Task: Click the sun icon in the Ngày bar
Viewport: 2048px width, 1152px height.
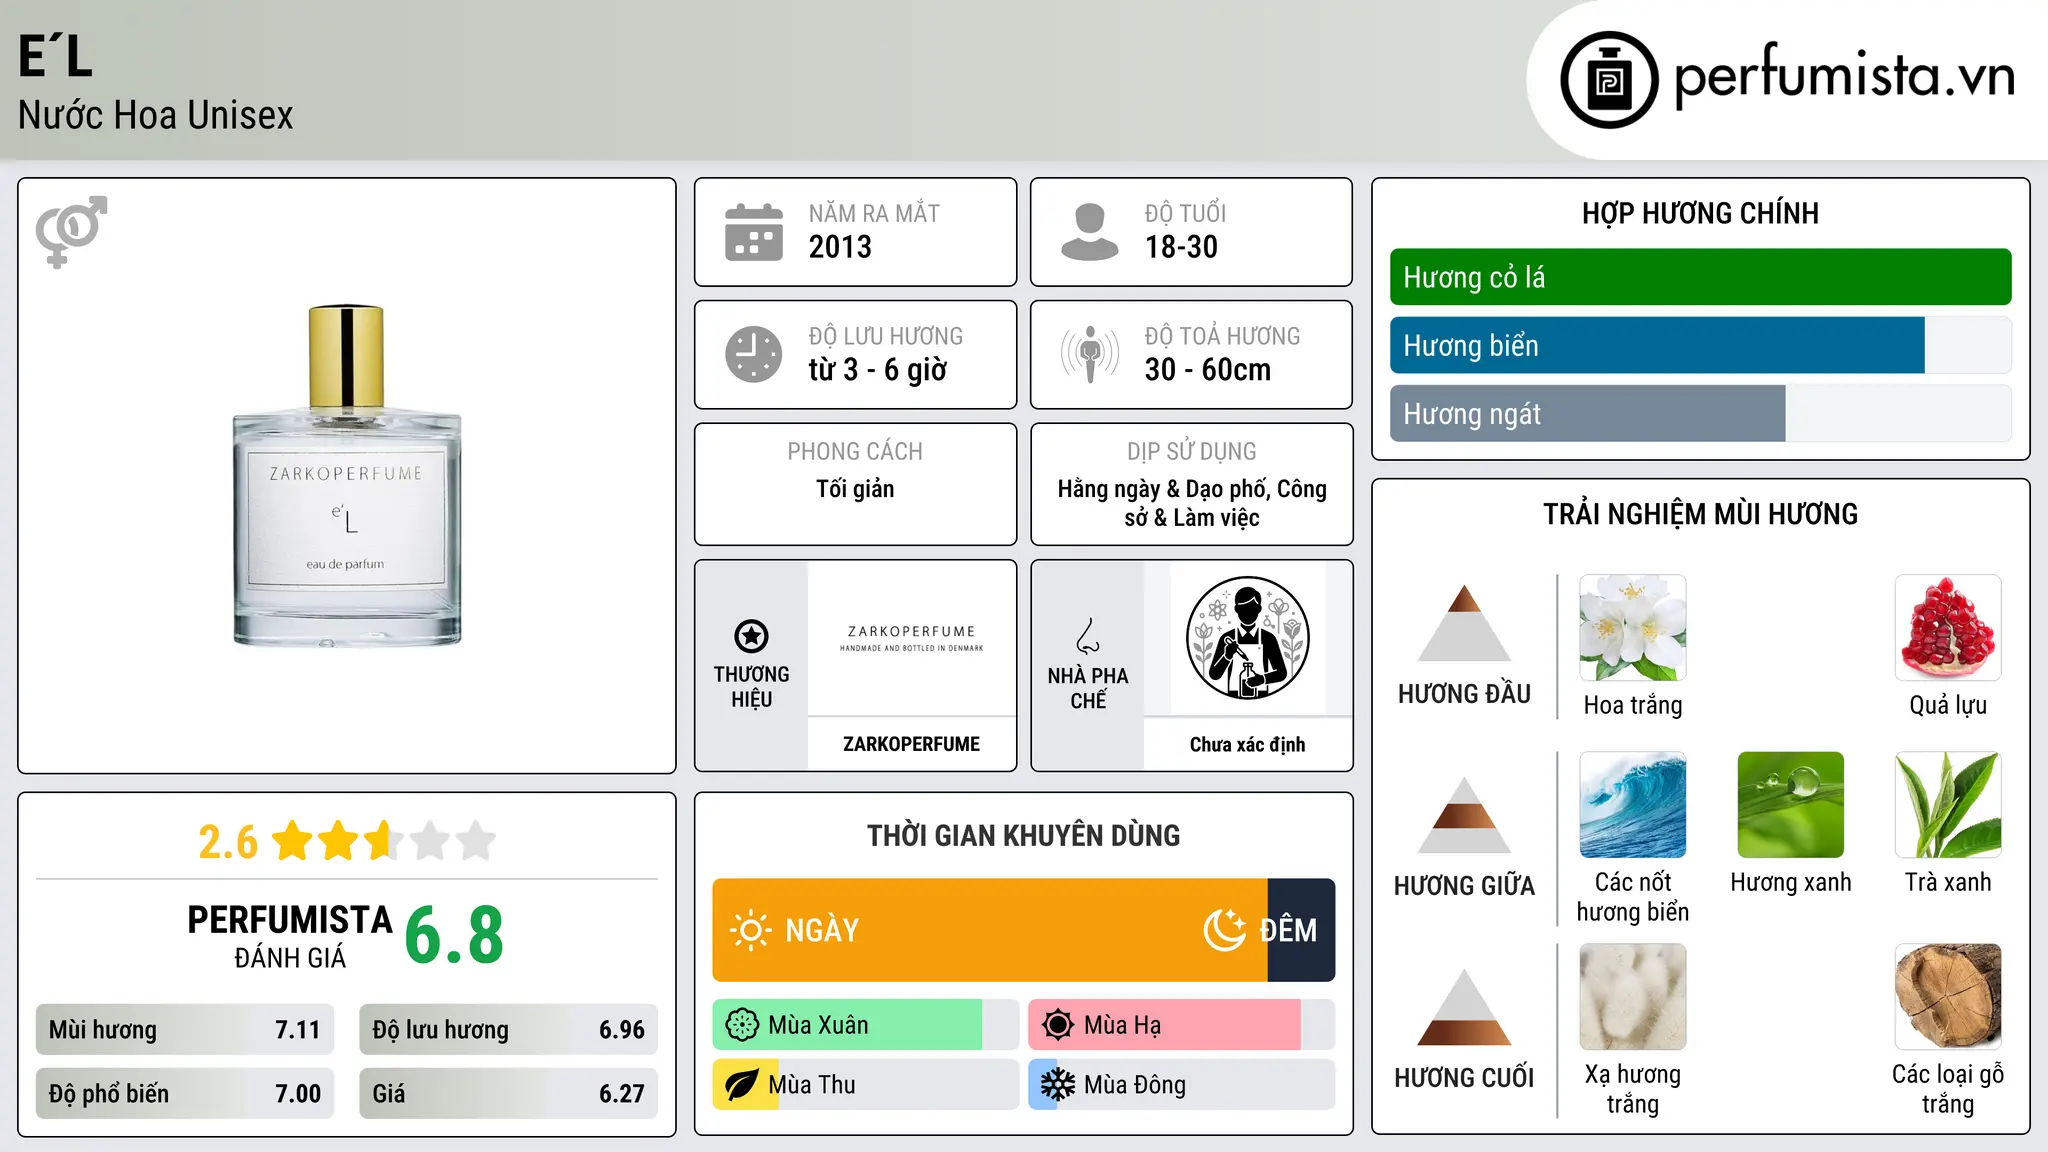Action: coord(750,930)
